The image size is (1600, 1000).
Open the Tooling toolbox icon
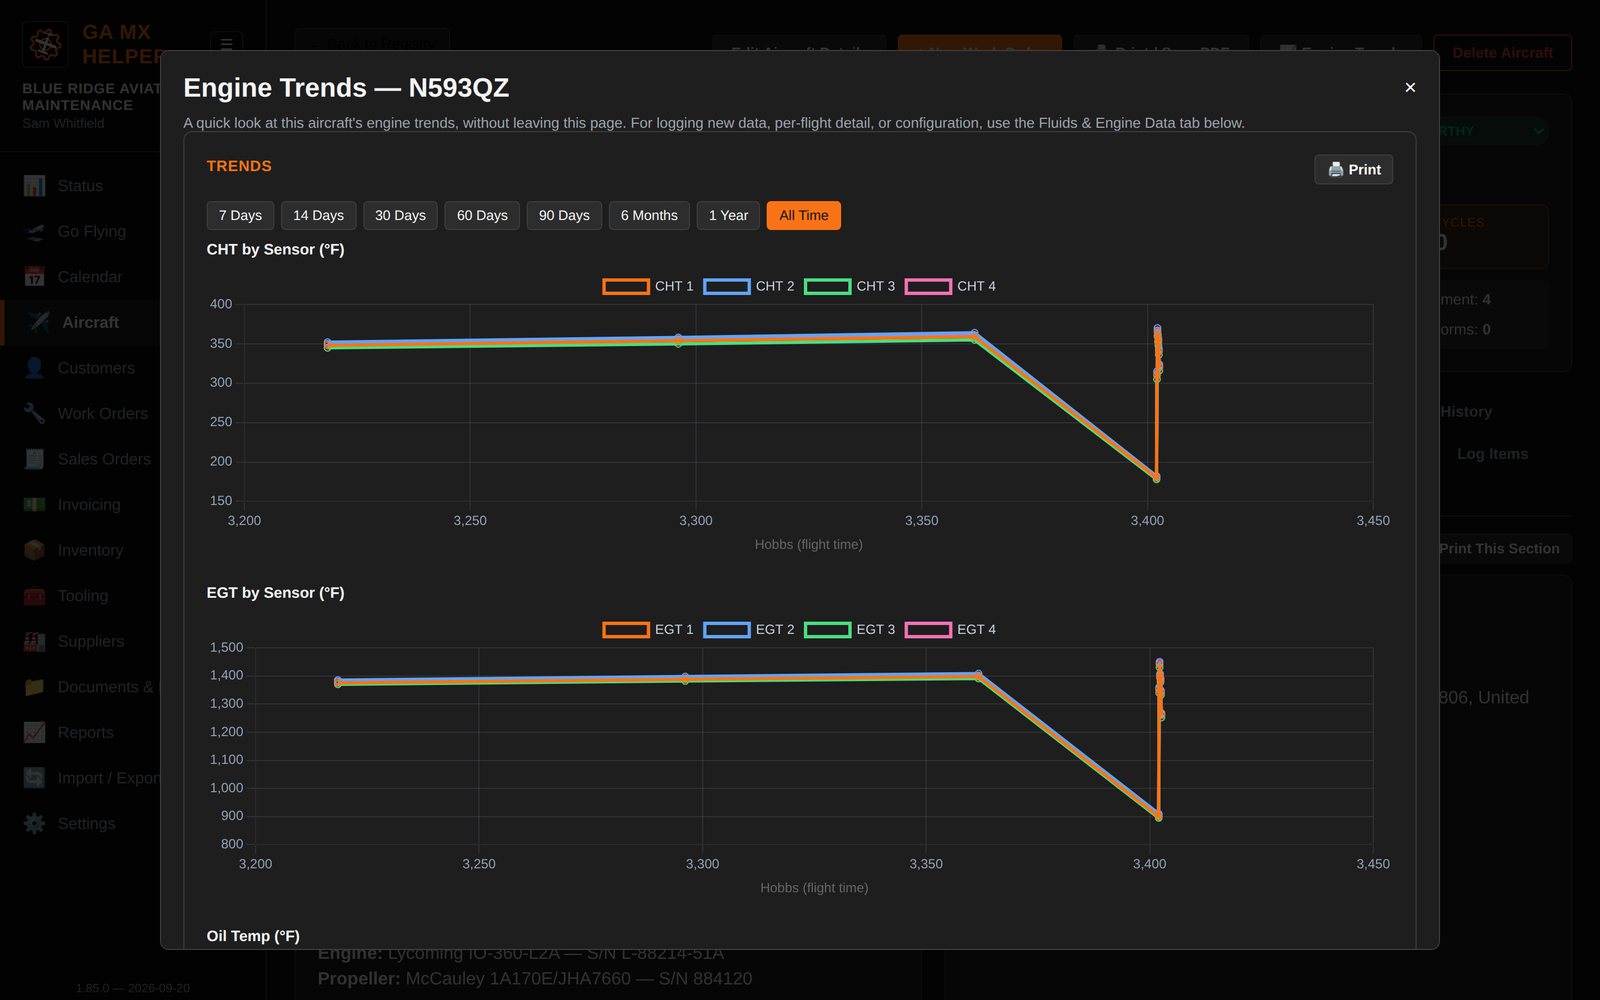point(35,596)
